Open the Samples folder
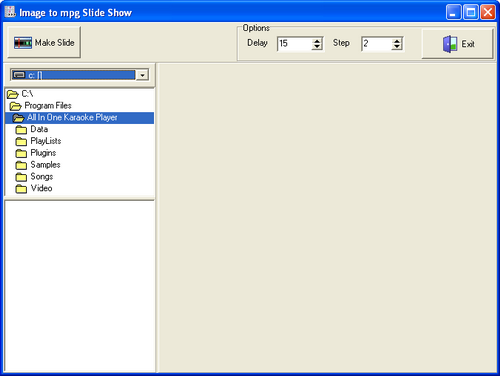Image resolution: width=500 pixels, height=376 pixels. pyautogui.click(x=79, y=165)
